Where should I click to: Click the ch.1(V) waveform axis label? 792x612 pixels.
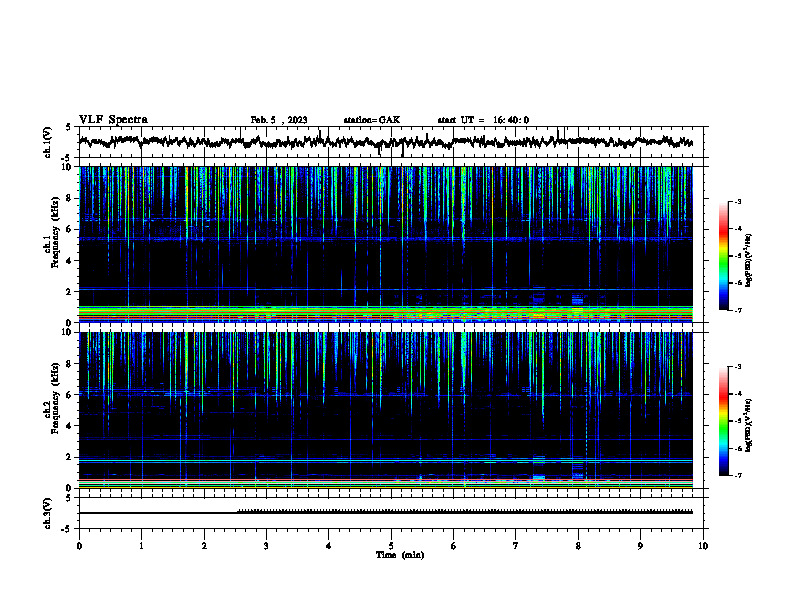coord(48,142)
